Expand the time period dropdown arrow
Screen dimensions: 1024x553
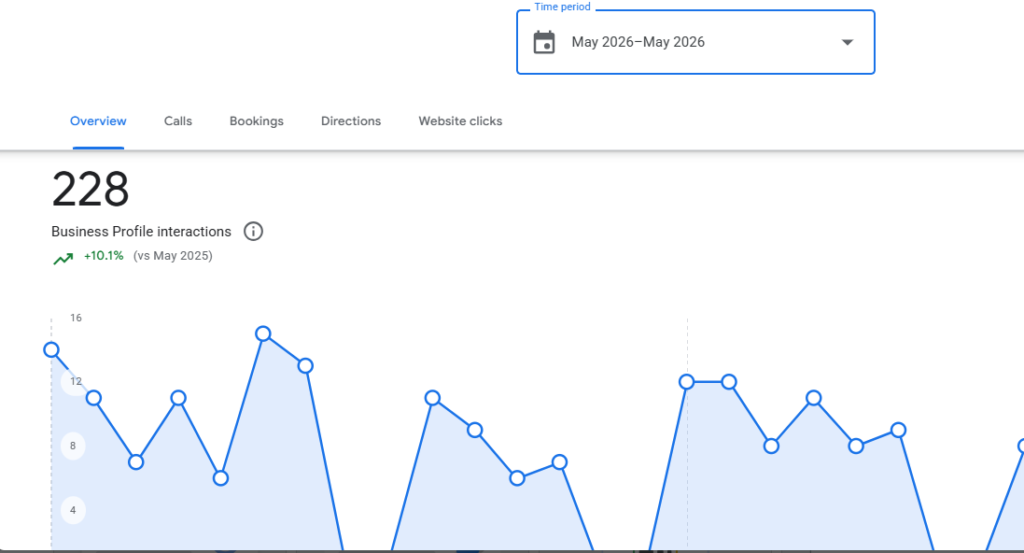(847, 42)
